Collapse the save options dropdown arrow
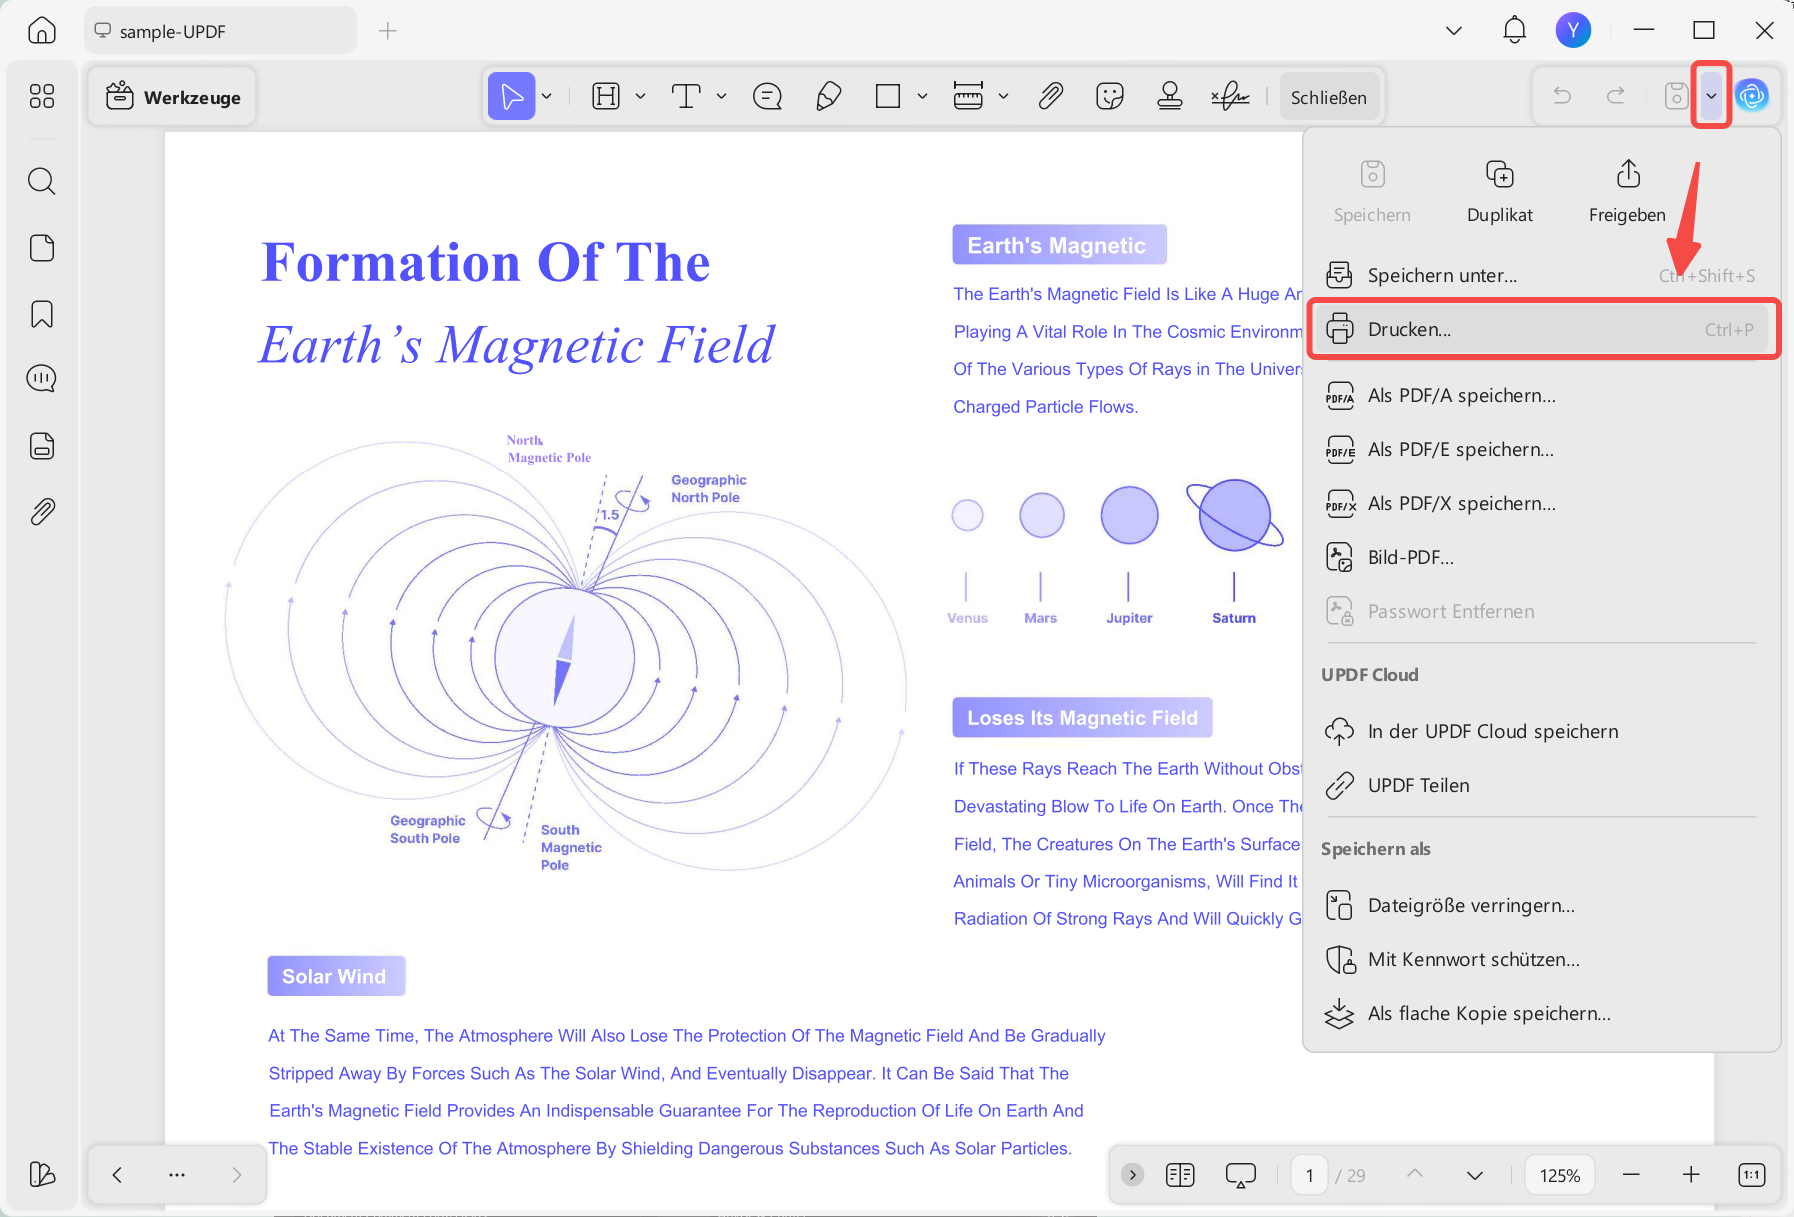The height and width of the screenshot is (1217, 1794). tap(1711, 96)
